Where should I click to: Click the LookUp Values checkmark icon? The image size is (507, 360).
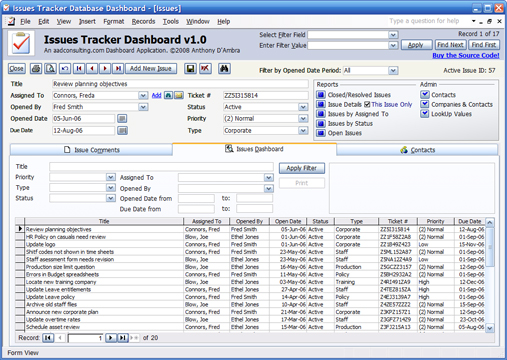pyautogui.click(x=424, y=114)
